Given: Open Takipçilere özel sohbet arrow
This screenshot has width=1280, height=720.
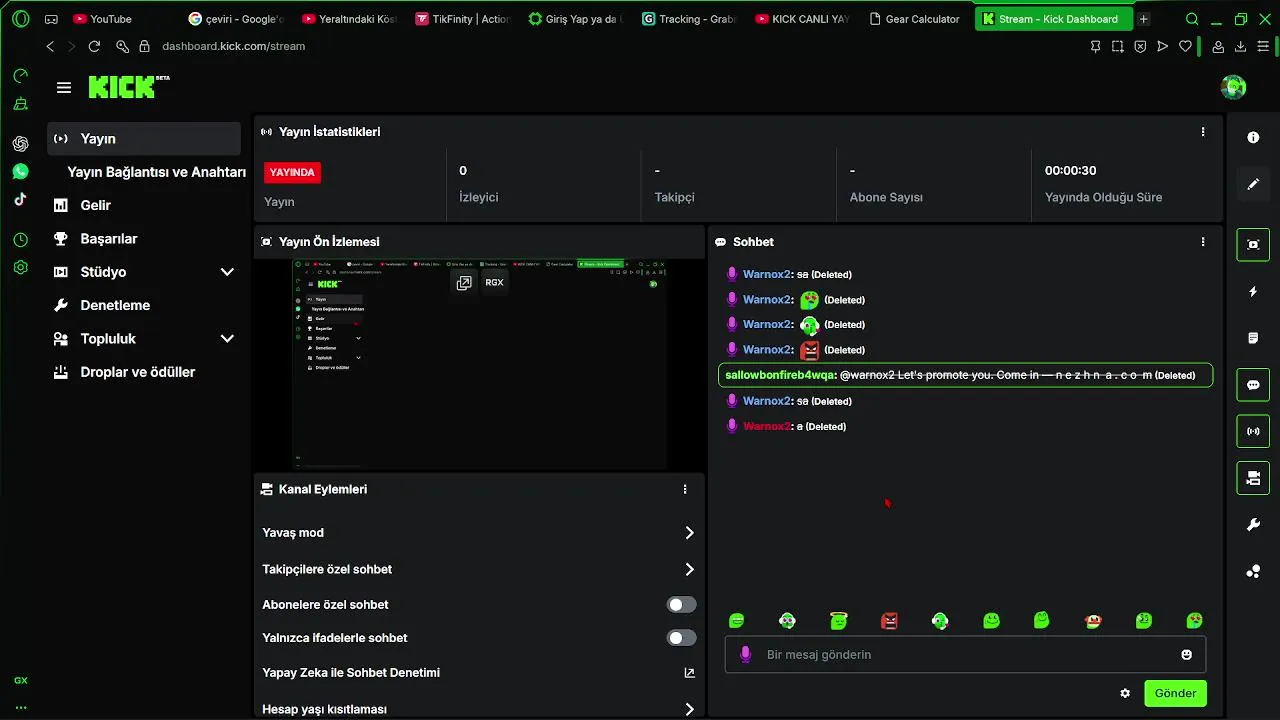Looking at the screenshot, I should (689, 569).
